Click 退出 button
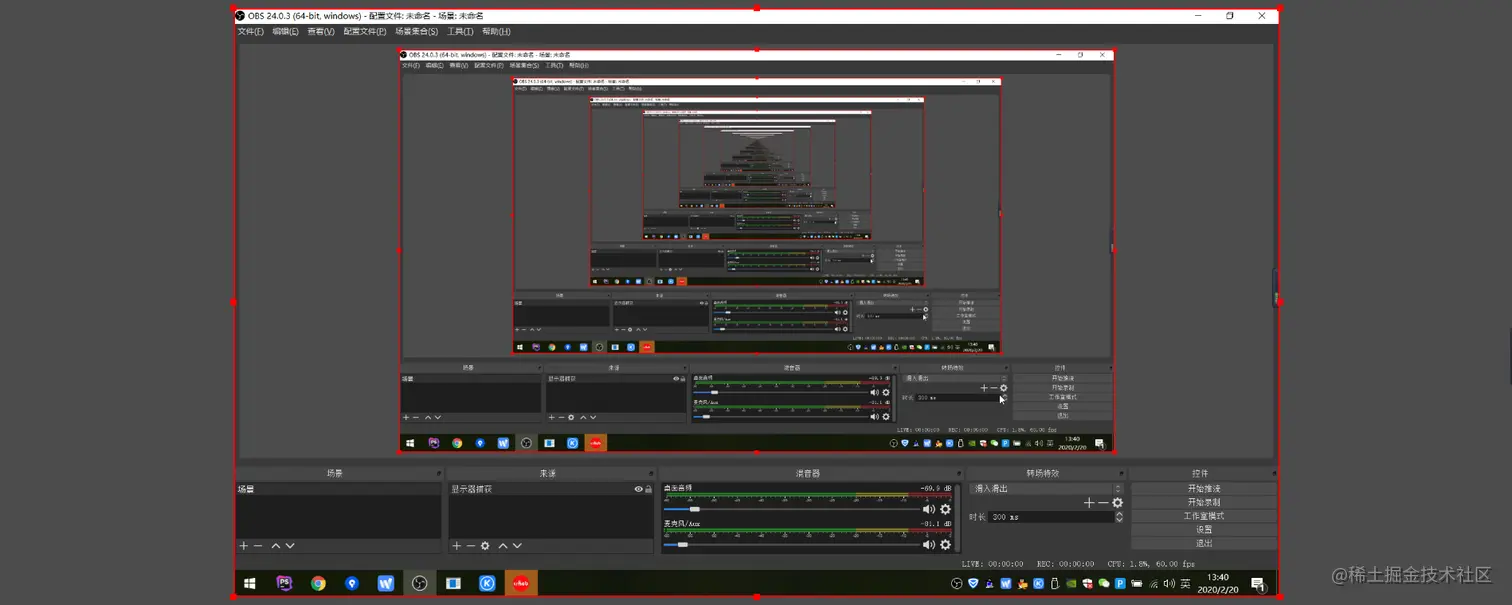Viewport: 1512px width, 605px height. click(x=1204, y=543)
